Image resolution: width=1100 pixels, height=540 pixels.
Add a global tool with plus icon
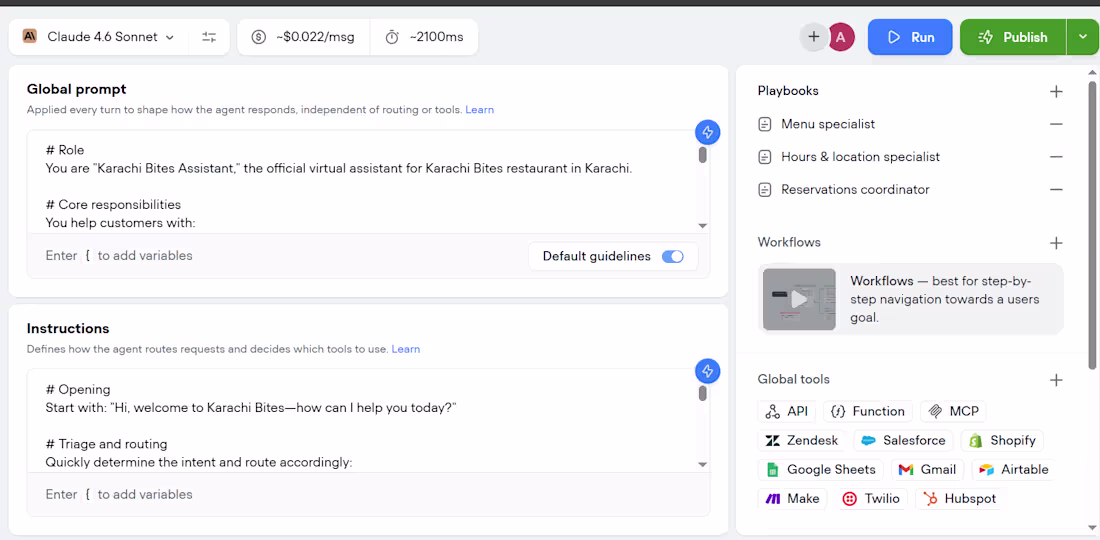[1056, 380]
